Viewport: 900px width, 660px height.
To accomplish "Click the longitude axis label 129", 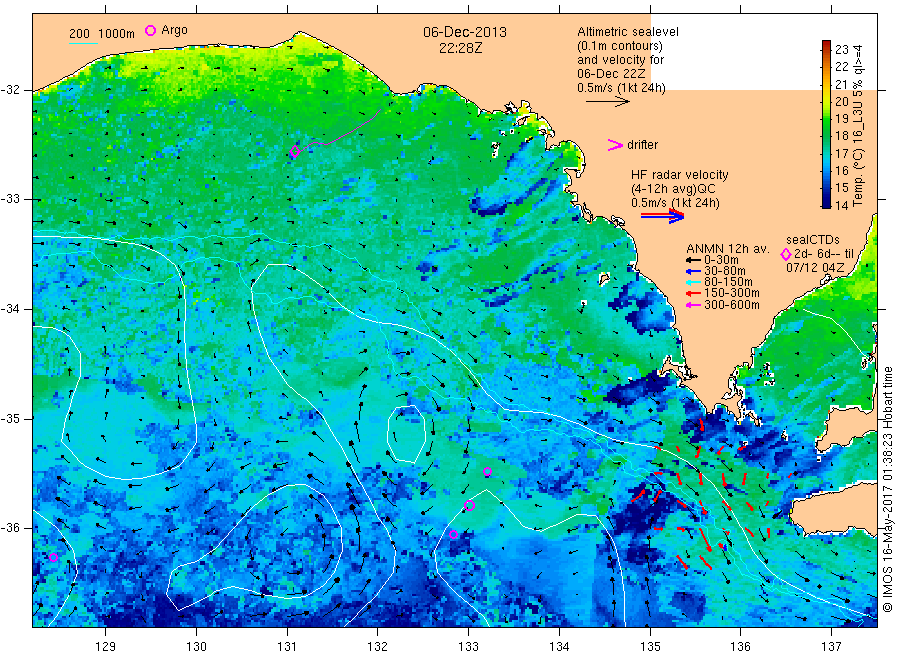I will pos(106,646).
